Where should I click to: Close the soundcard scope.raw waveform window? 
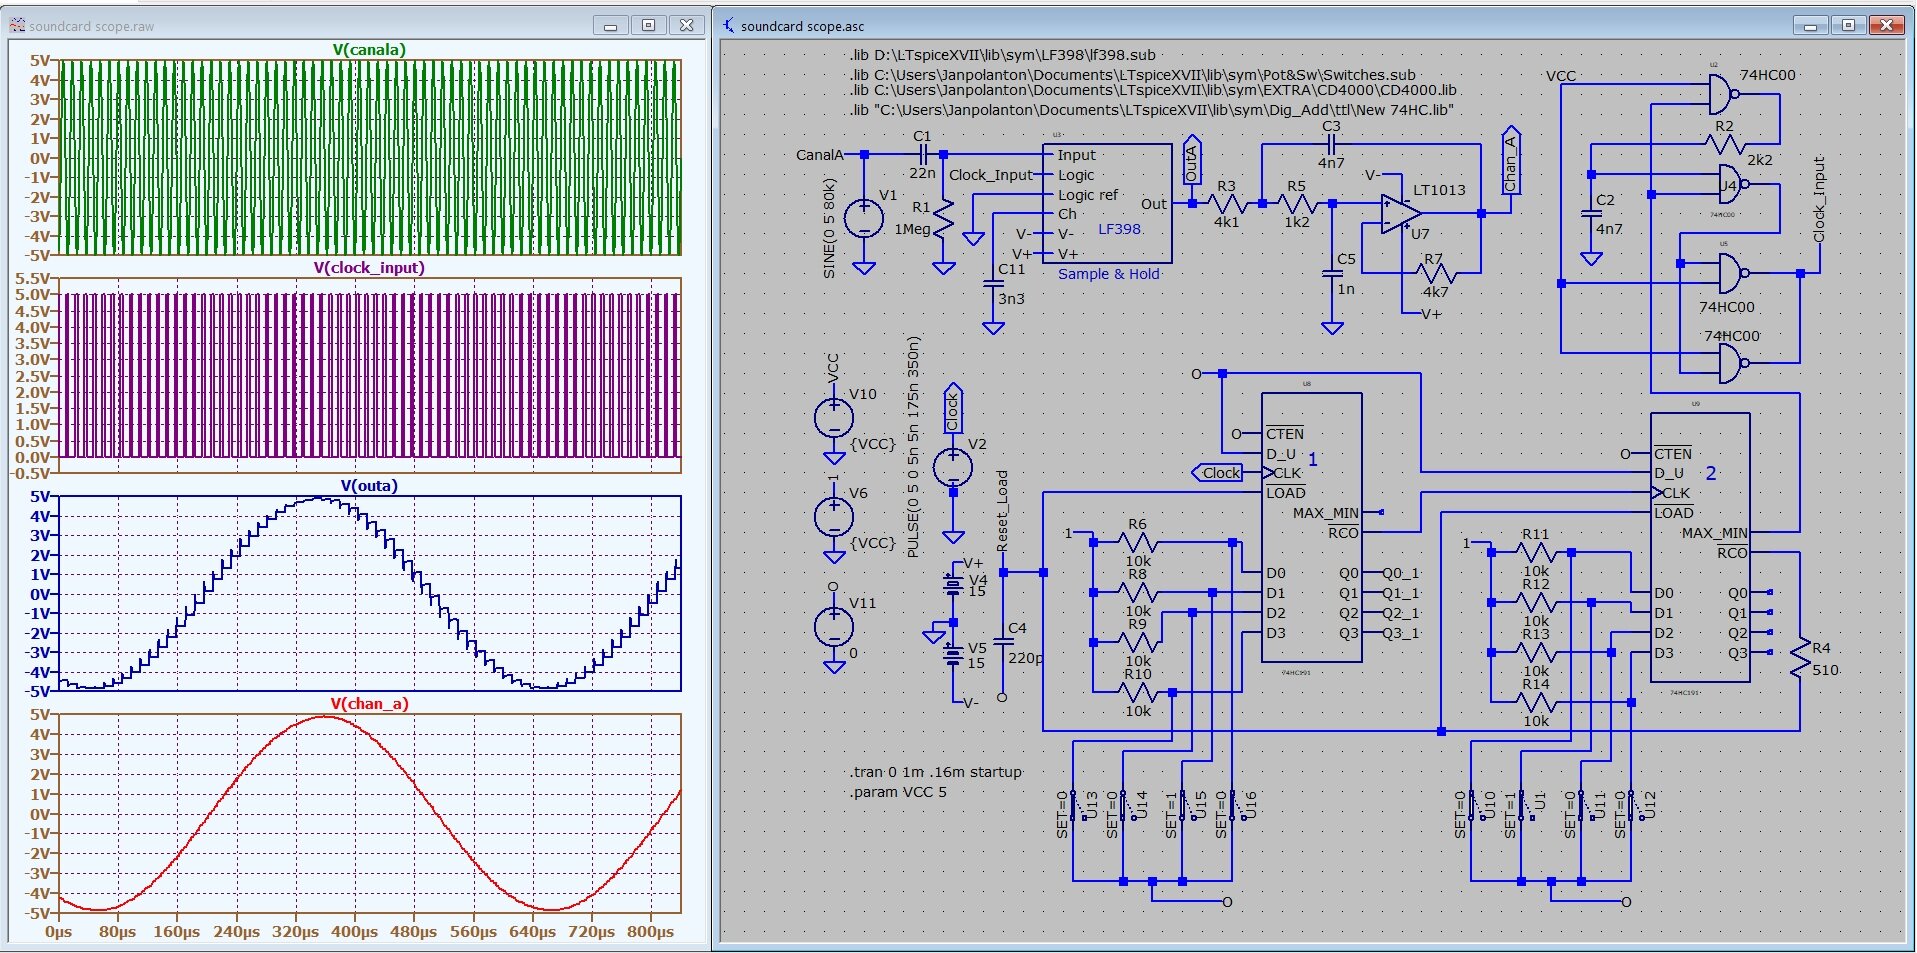point(686,25)
